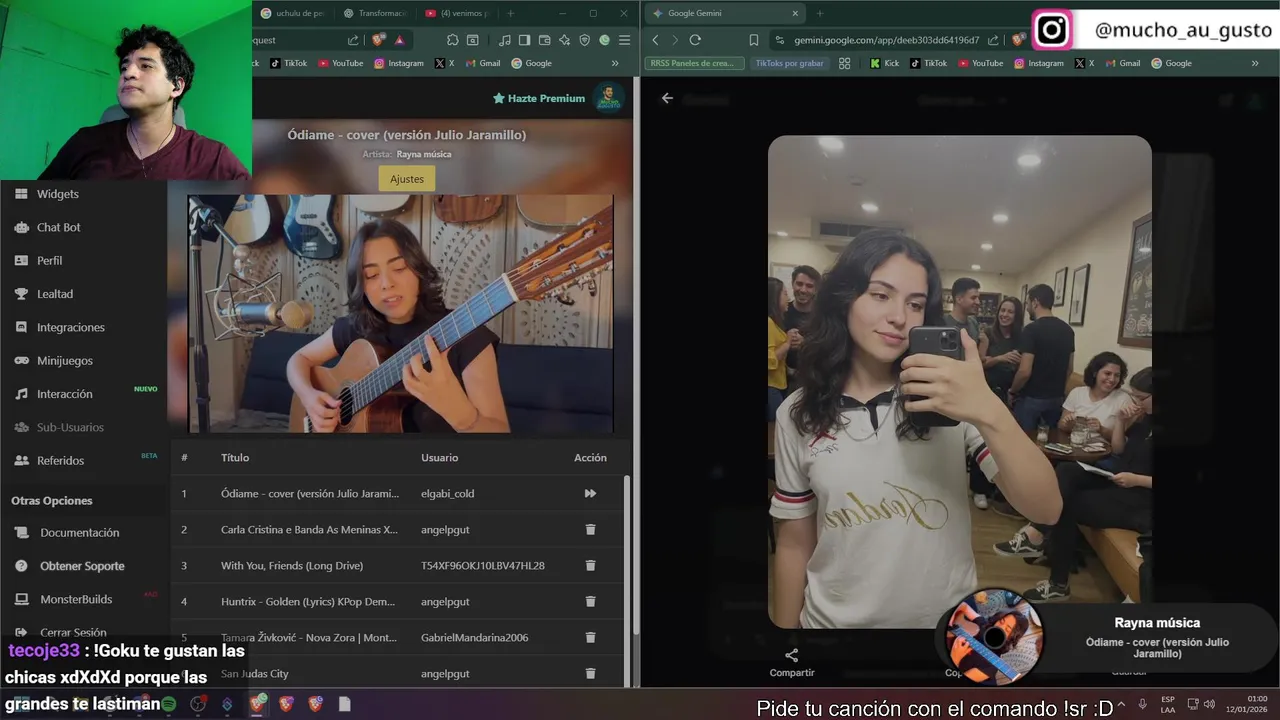Skip the current song Ódiame in queue
This screenshot has height=720, width=1280.
[x=590, y=493]
